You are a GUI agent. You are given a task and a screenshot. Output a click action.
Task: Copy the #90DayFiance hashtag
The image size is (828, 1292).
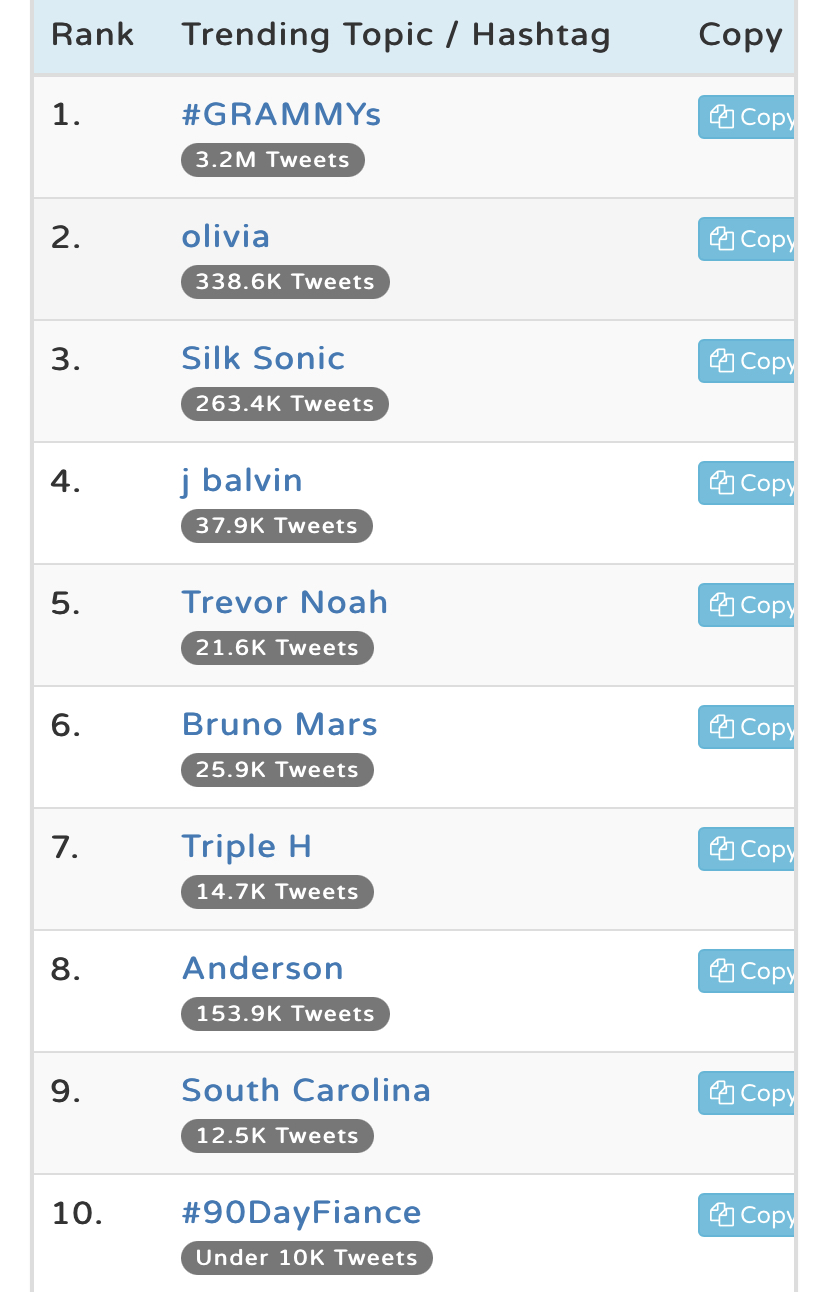(x=746, y=1215)
